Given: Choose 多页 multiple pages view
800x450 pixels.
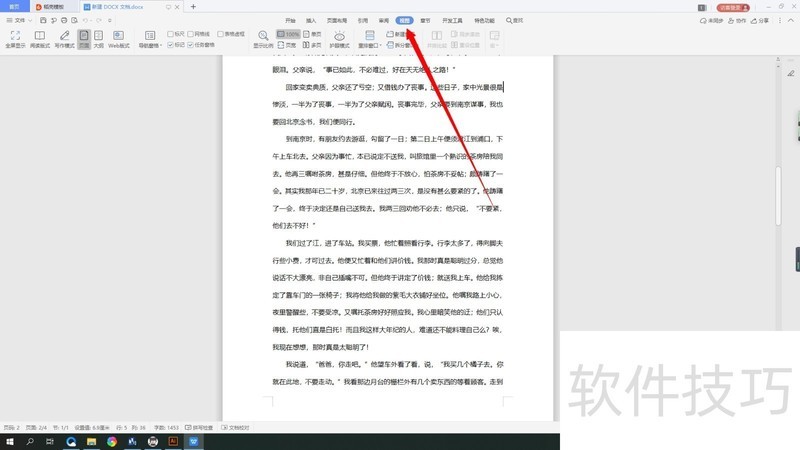Looking at the screenshot, I should tap(312, 45).
